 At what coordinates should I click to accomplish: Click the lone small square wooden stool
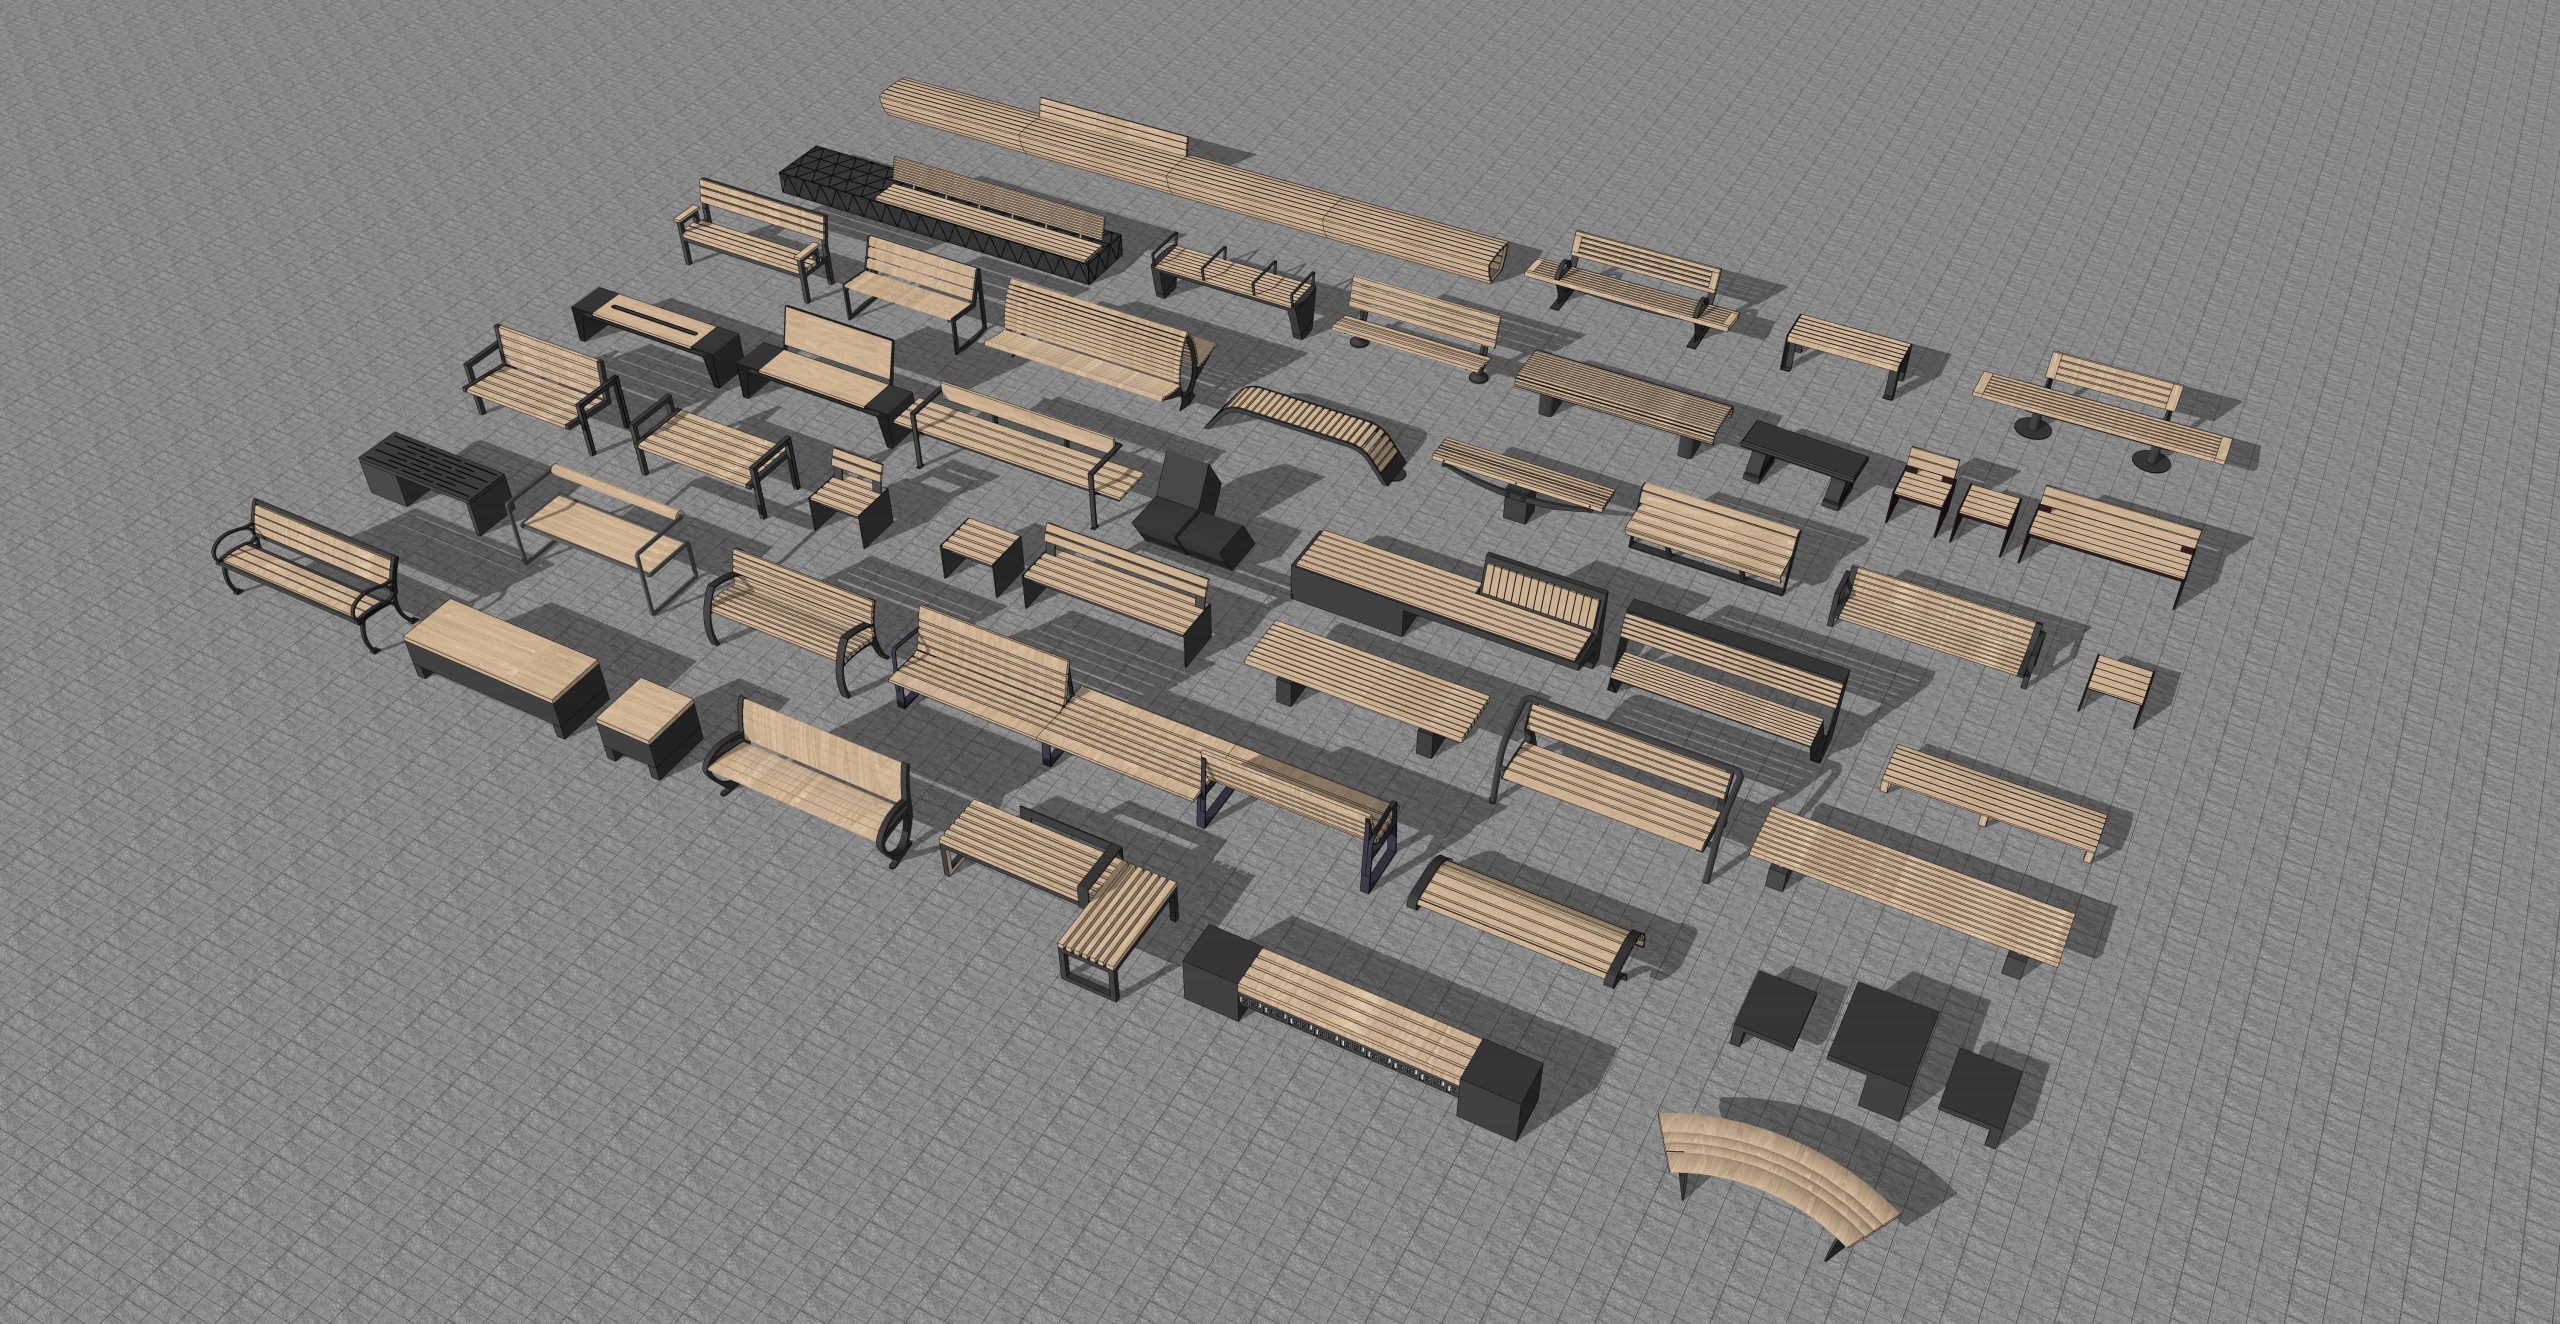point(2118,680)
